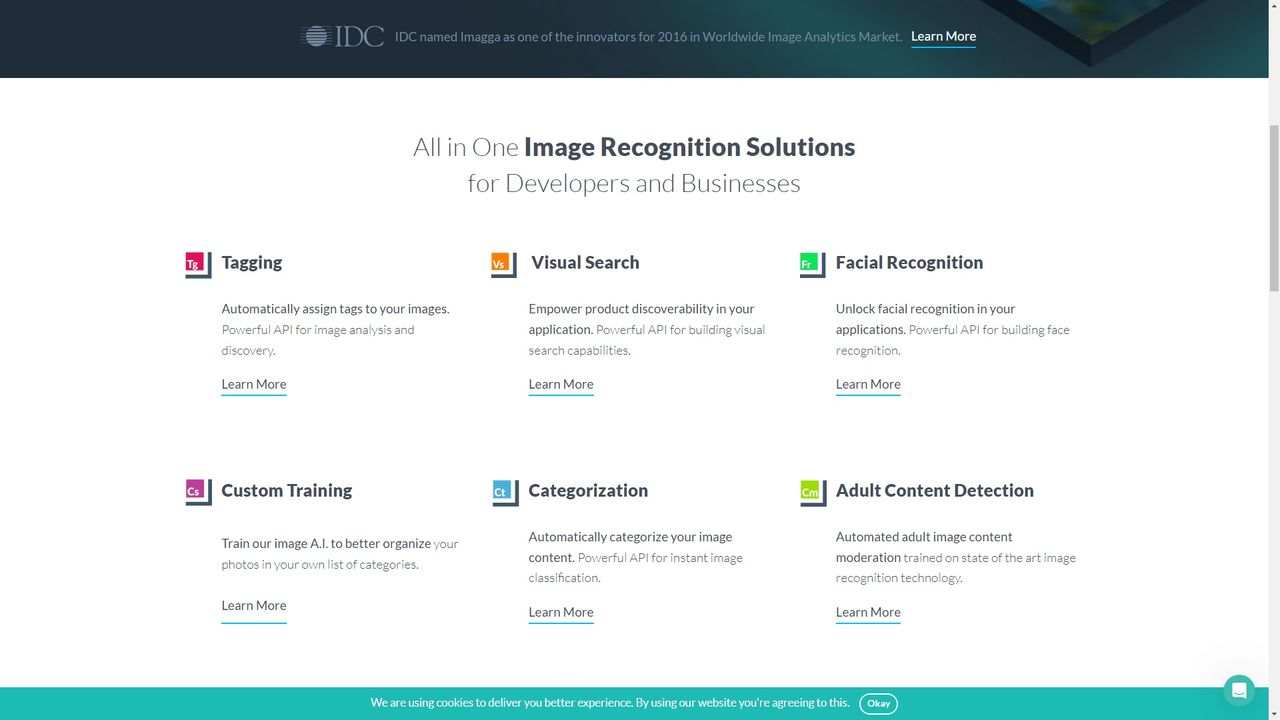Click the Facial Recognition 'Fr' icon
This screenshot has width=1280, height=720.
tap(812, 264)
